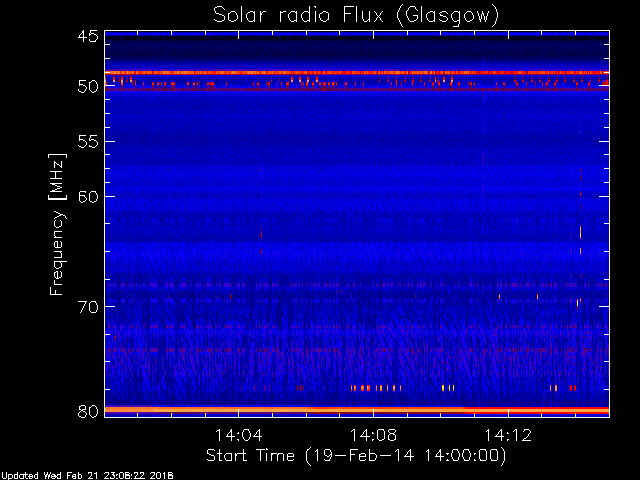Click the 55 frequency tick label
Viewport: 640px width, 480px height.
pos(88,142)
